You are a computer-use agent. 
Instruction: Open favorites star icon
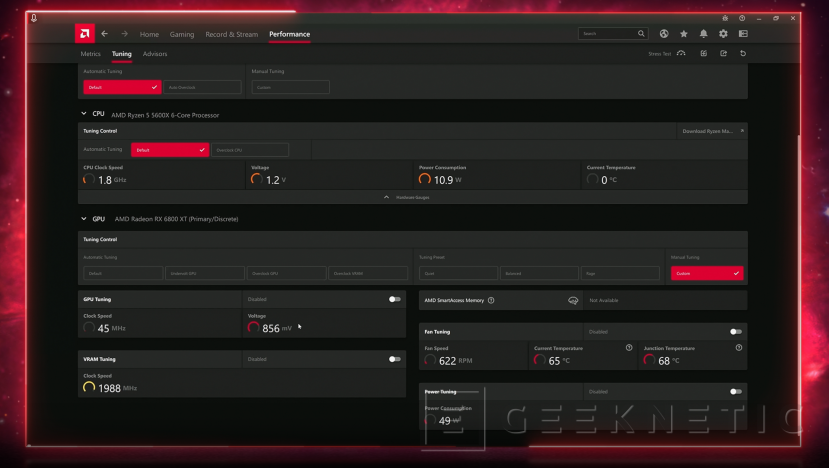pos(684,34)
